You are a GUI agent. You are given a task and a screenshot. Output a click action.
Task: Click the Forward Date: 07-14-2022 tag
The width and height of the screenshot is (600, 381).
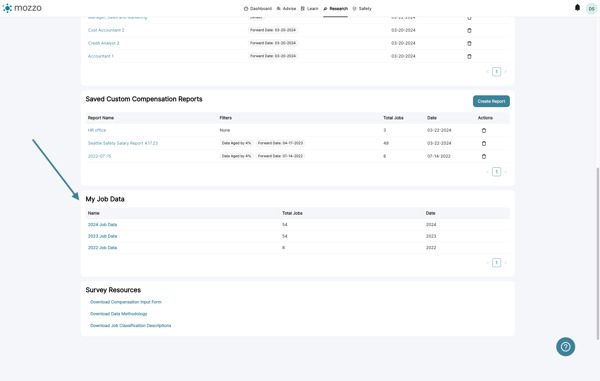coord(280,156)
